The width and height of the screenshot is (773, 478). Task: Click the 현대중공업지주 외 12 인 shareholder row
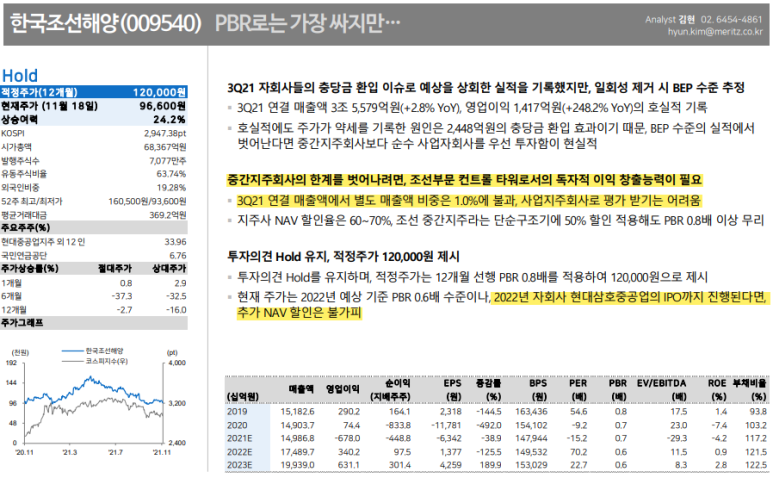click(94, 242)
